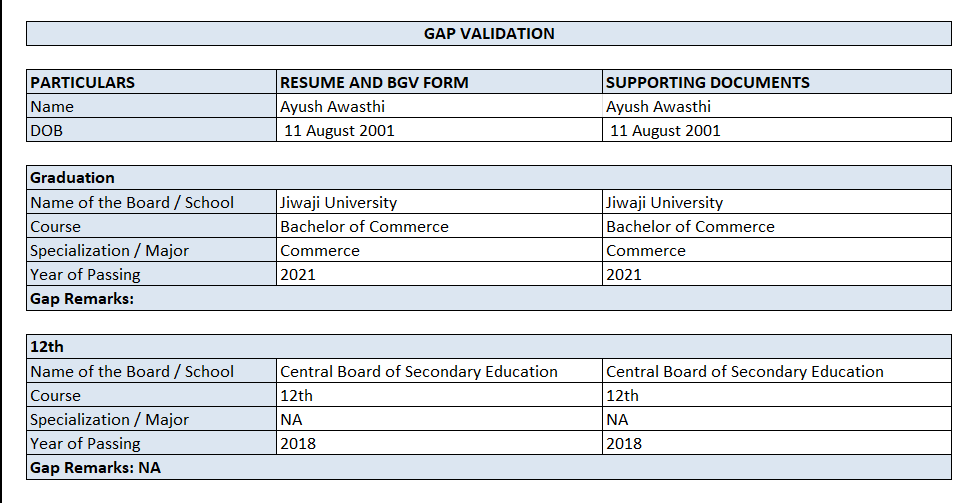Click Jiwaji University in the Resume column
Image resolution: width=973 pixels, height=503 pixels.
[338, 203]
